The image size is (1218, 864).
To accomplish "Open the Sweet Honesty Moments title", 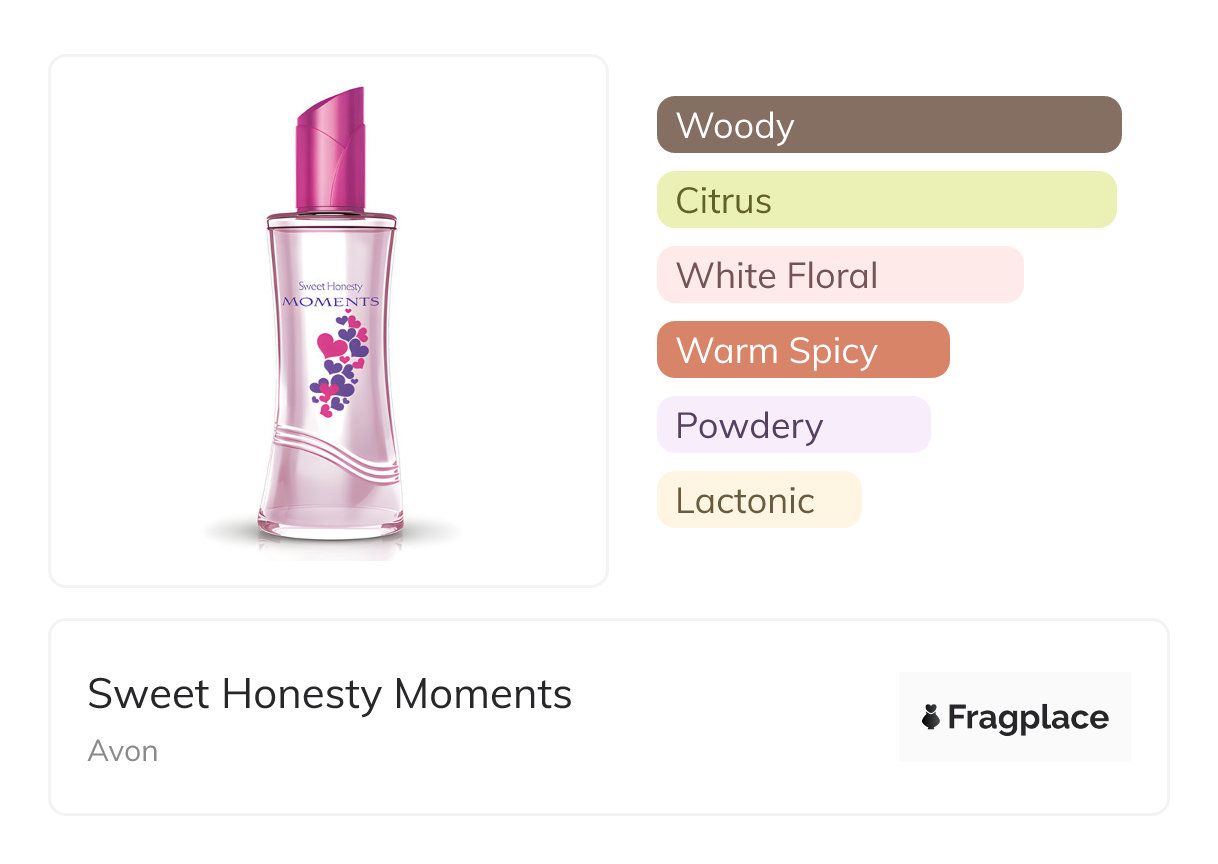I will [x=329, y=694].
